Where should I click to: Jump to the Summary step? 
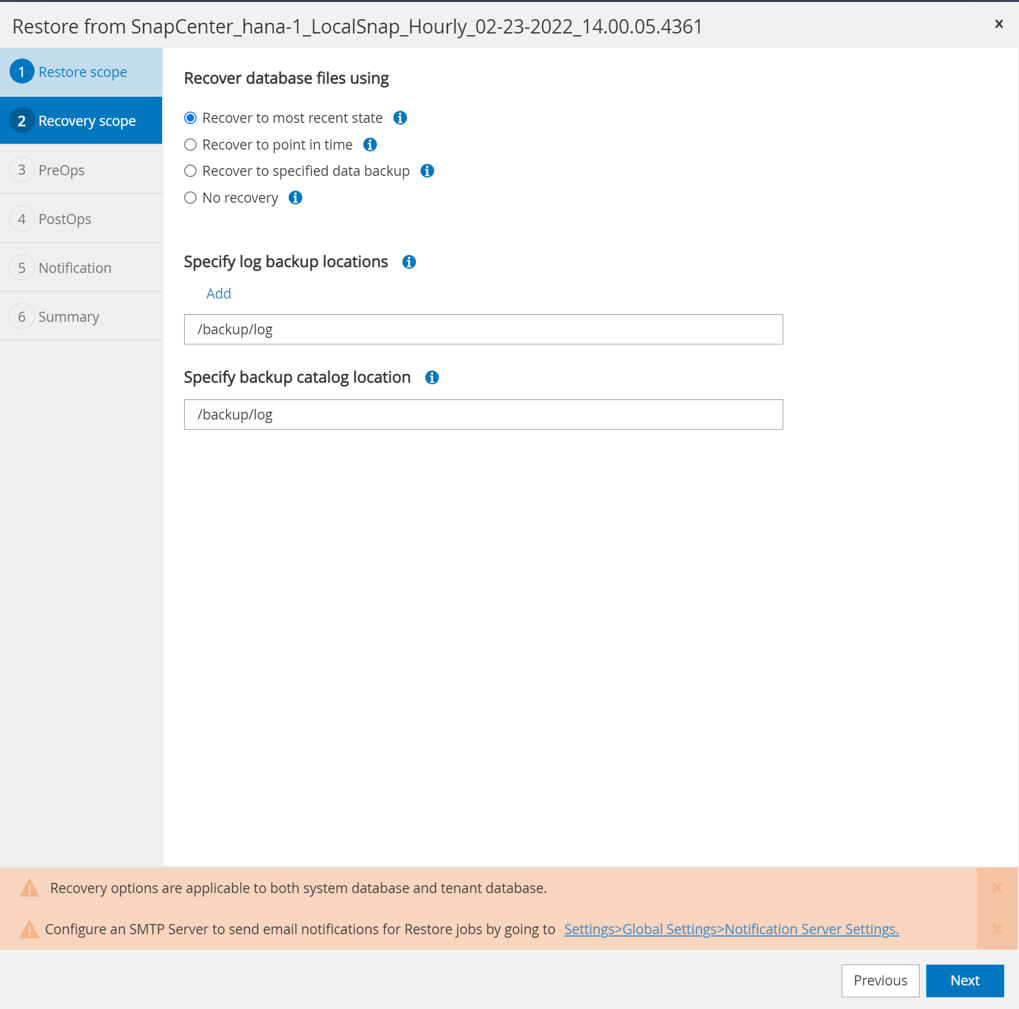(x=68, y=317)
